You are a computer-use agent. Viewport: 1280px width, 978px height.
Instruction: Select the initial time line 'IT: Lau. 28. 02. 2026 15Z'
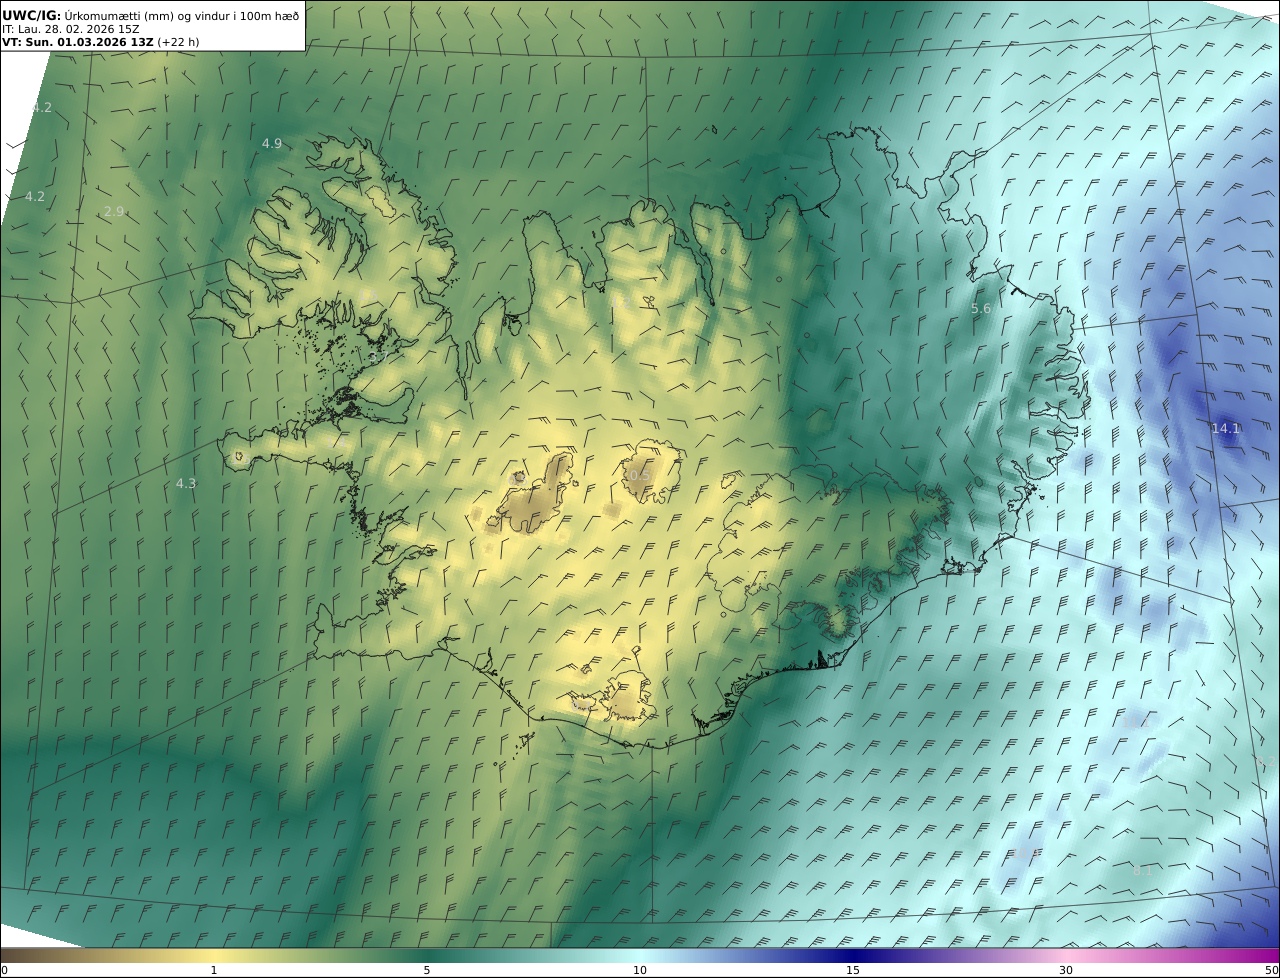71,29
